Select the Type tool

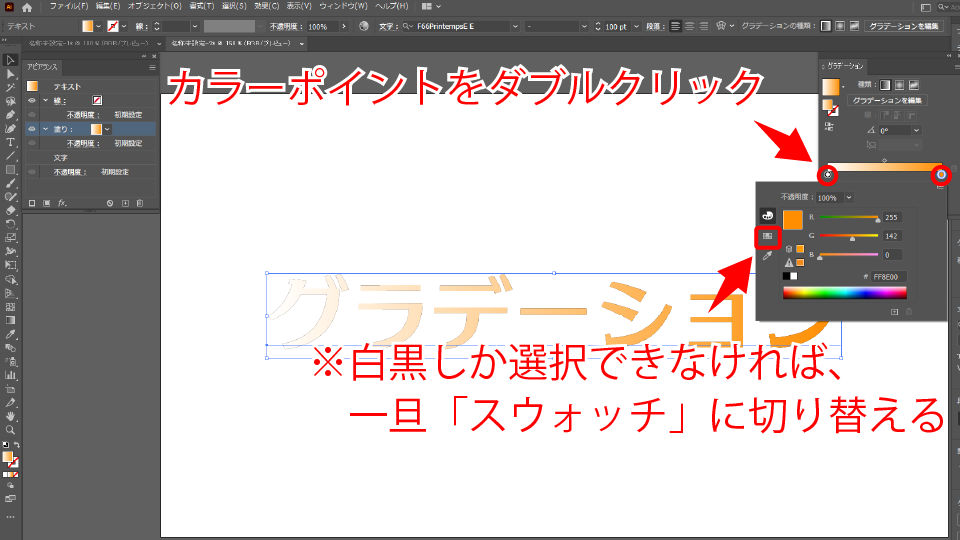[x=10, y=142]
